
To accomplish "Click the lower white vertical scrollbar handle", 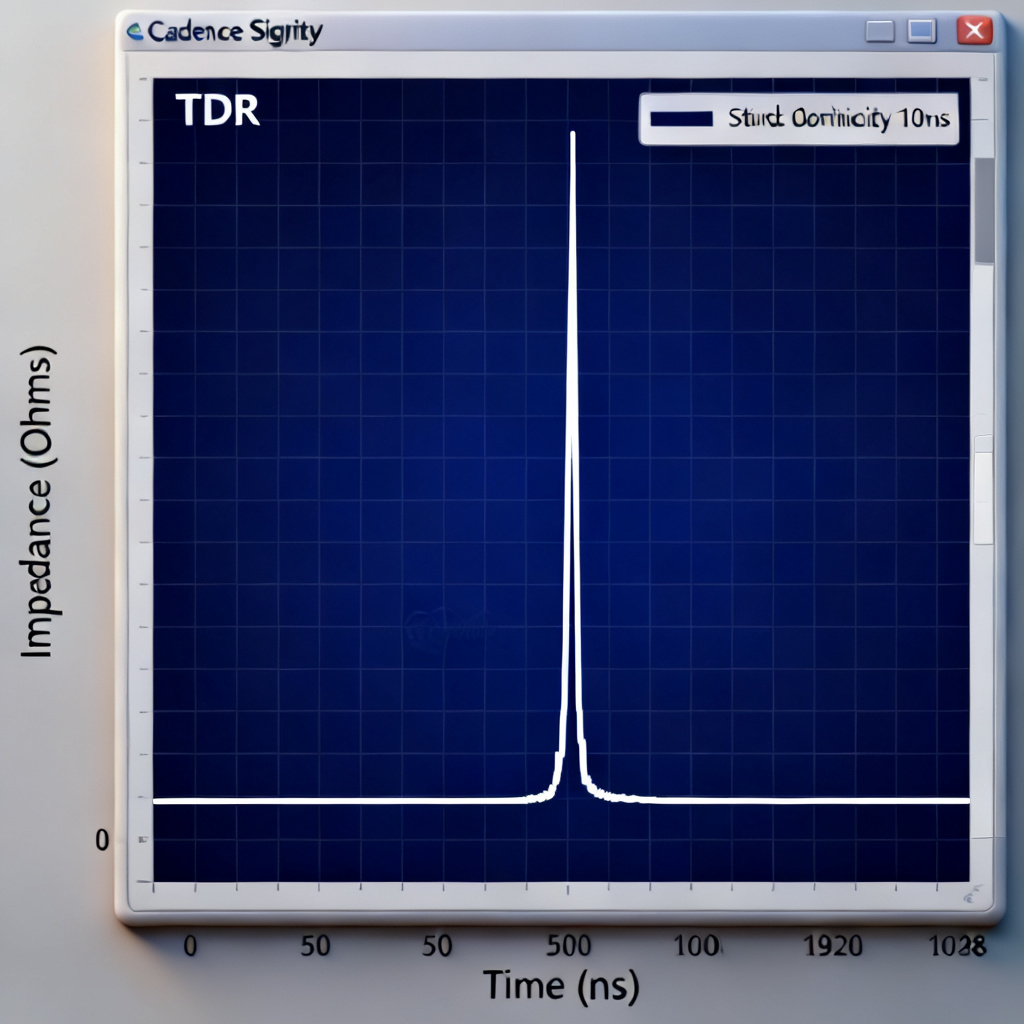I will coord(983,490).
